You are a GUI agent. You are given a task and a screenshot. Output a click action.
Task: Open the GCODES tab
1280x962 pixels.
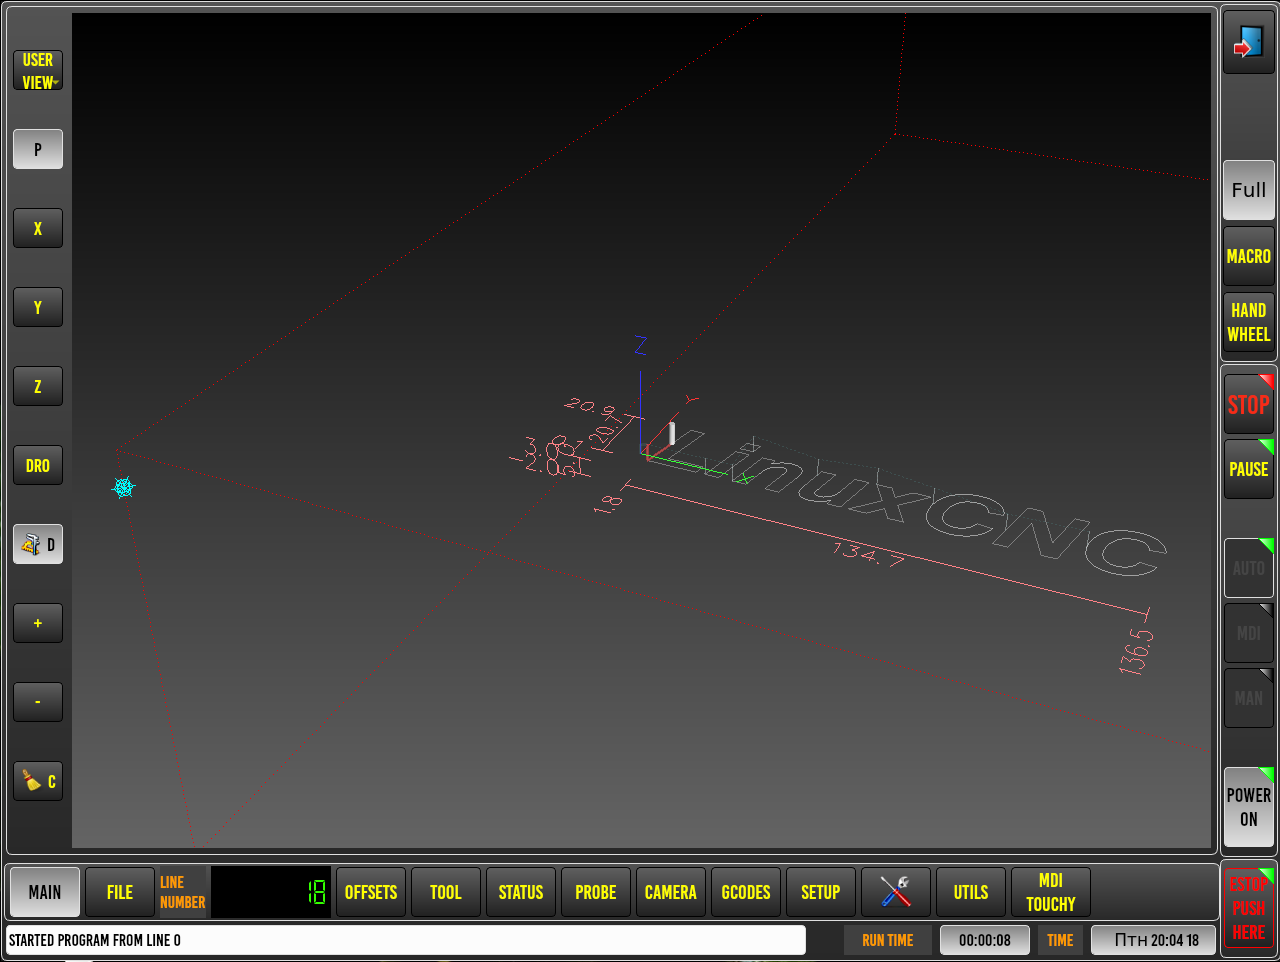(x=746, y=892)
